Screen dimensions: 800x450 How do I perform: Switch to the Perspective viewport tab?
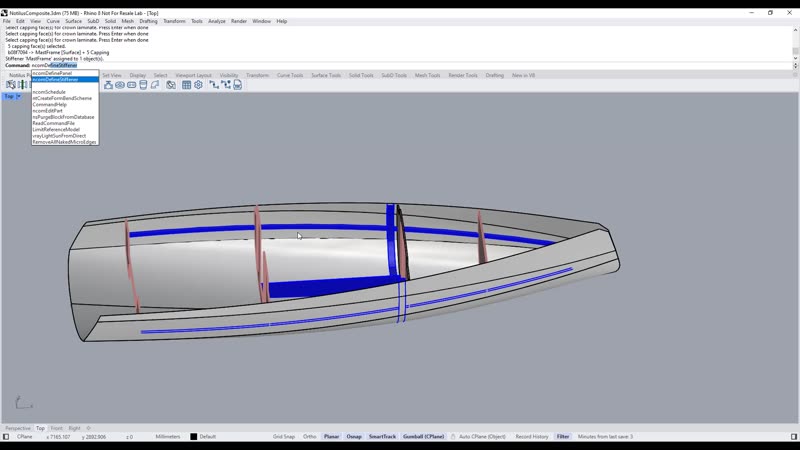click(x=18, y=428)
